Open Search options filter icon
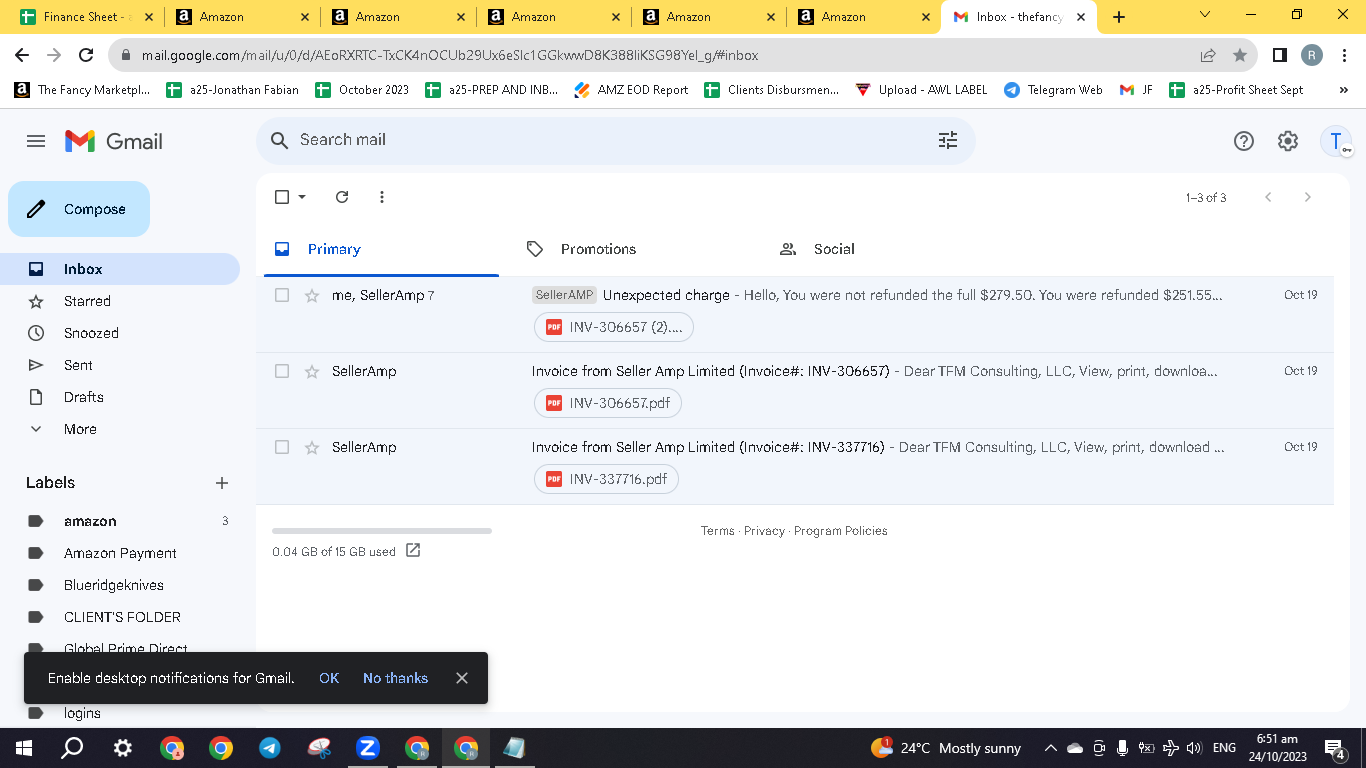The height and width of the screenshot is (768, 1366). point(947,140)
